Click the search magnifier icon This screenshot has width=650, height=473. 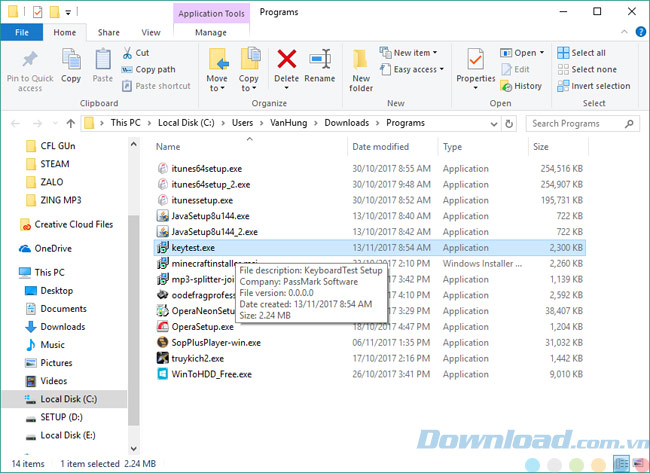(629, 124)
